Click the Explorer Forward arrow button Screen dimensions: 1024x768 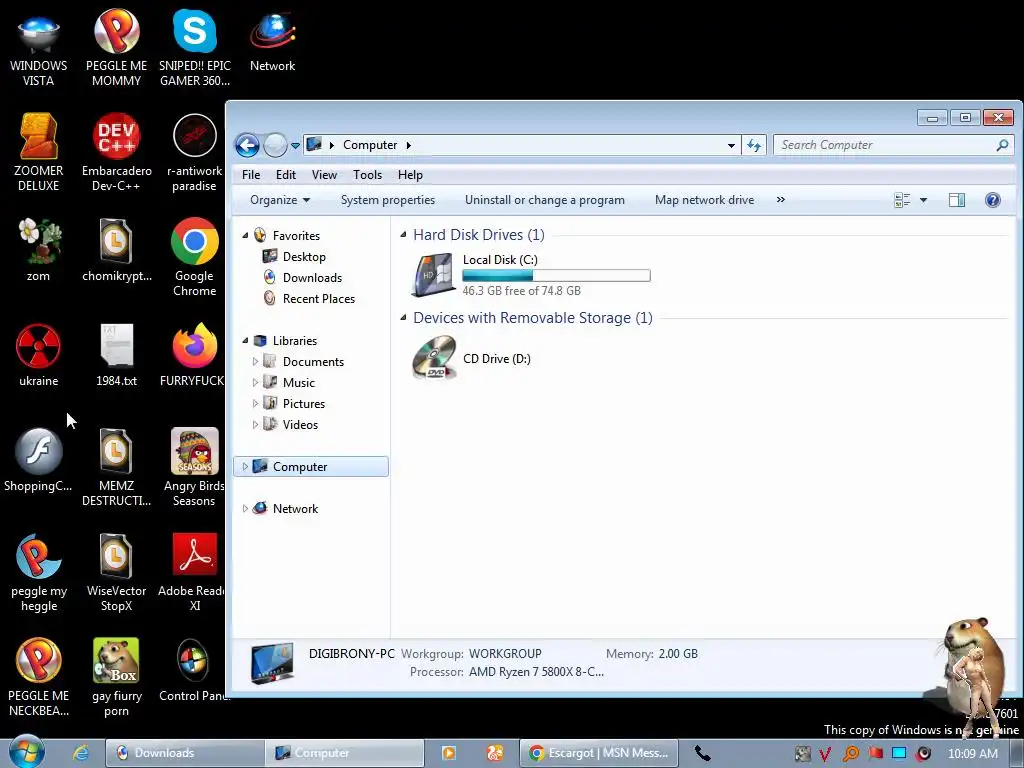coord(275,145)
